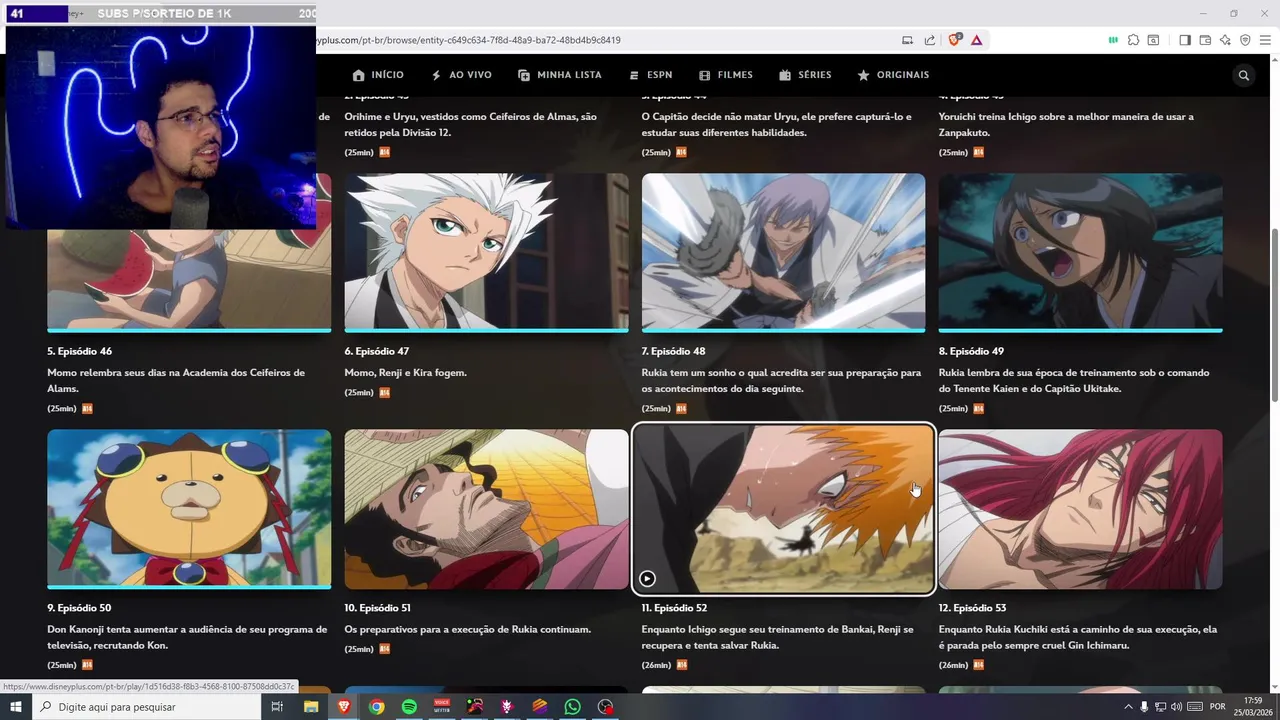Click 'Os preparativos para a execução de Rukia continuam.'
Viewport: 1280px width, 720px height.
click(x=468, y=630)
